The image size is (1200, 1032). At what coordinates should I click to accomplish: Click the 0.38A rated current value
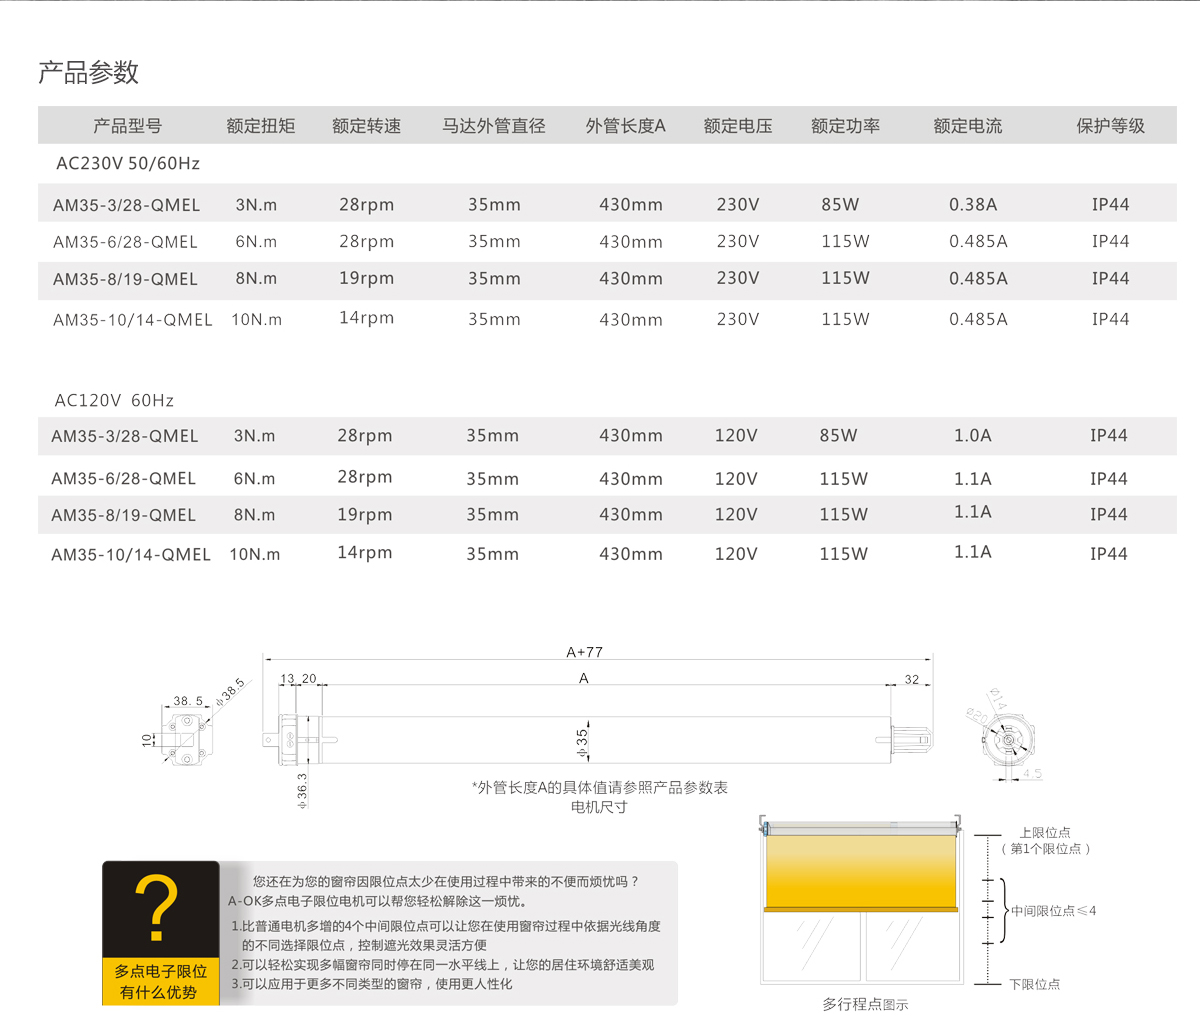(973, 204)
